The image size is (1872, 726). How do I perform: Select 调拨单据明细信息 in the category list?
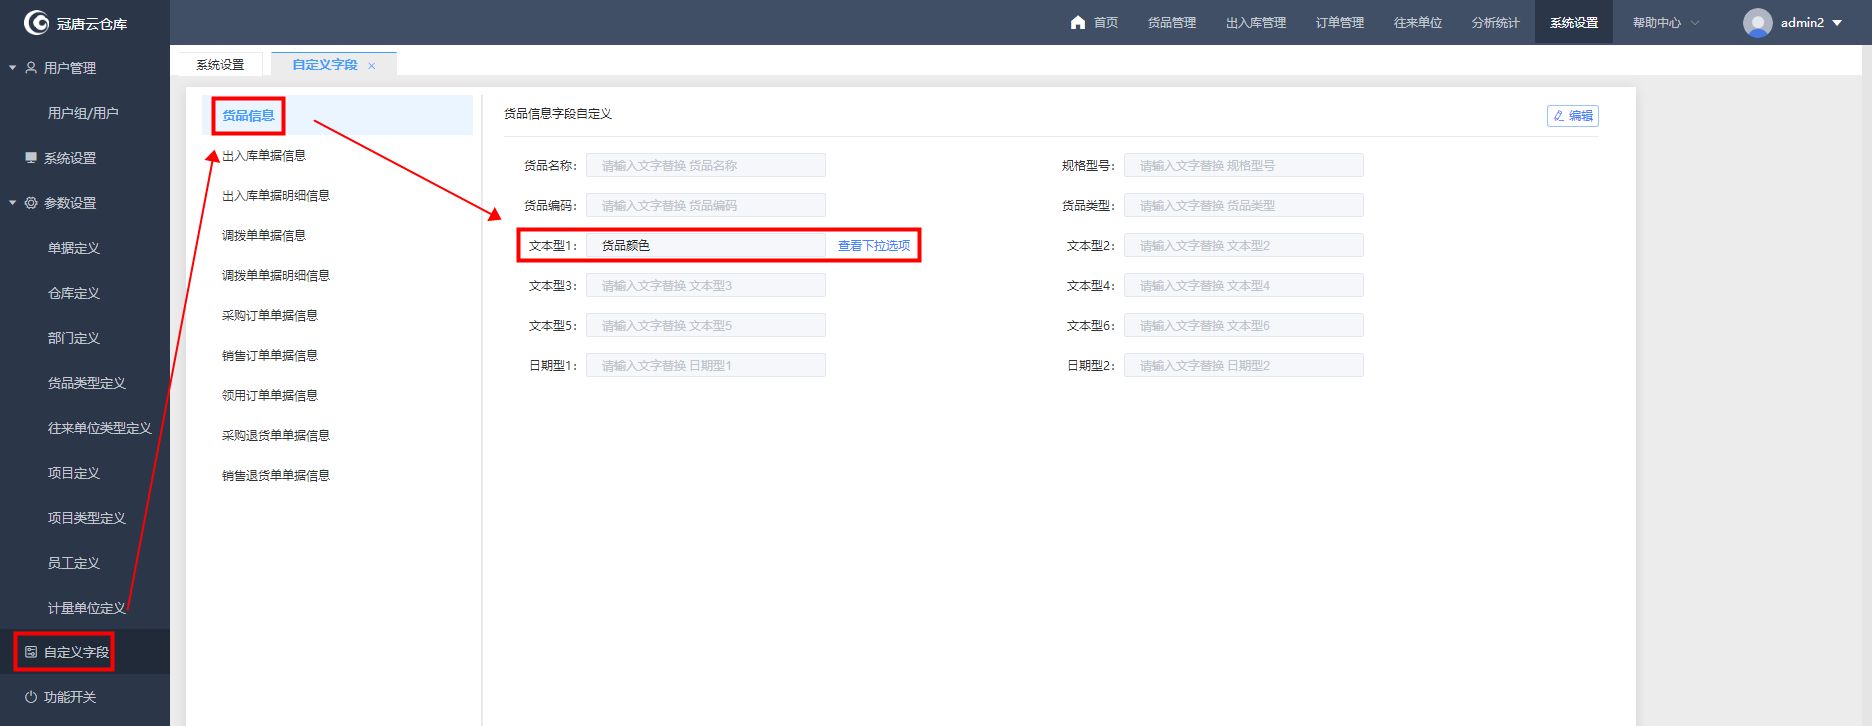click(x=276, y=276)
